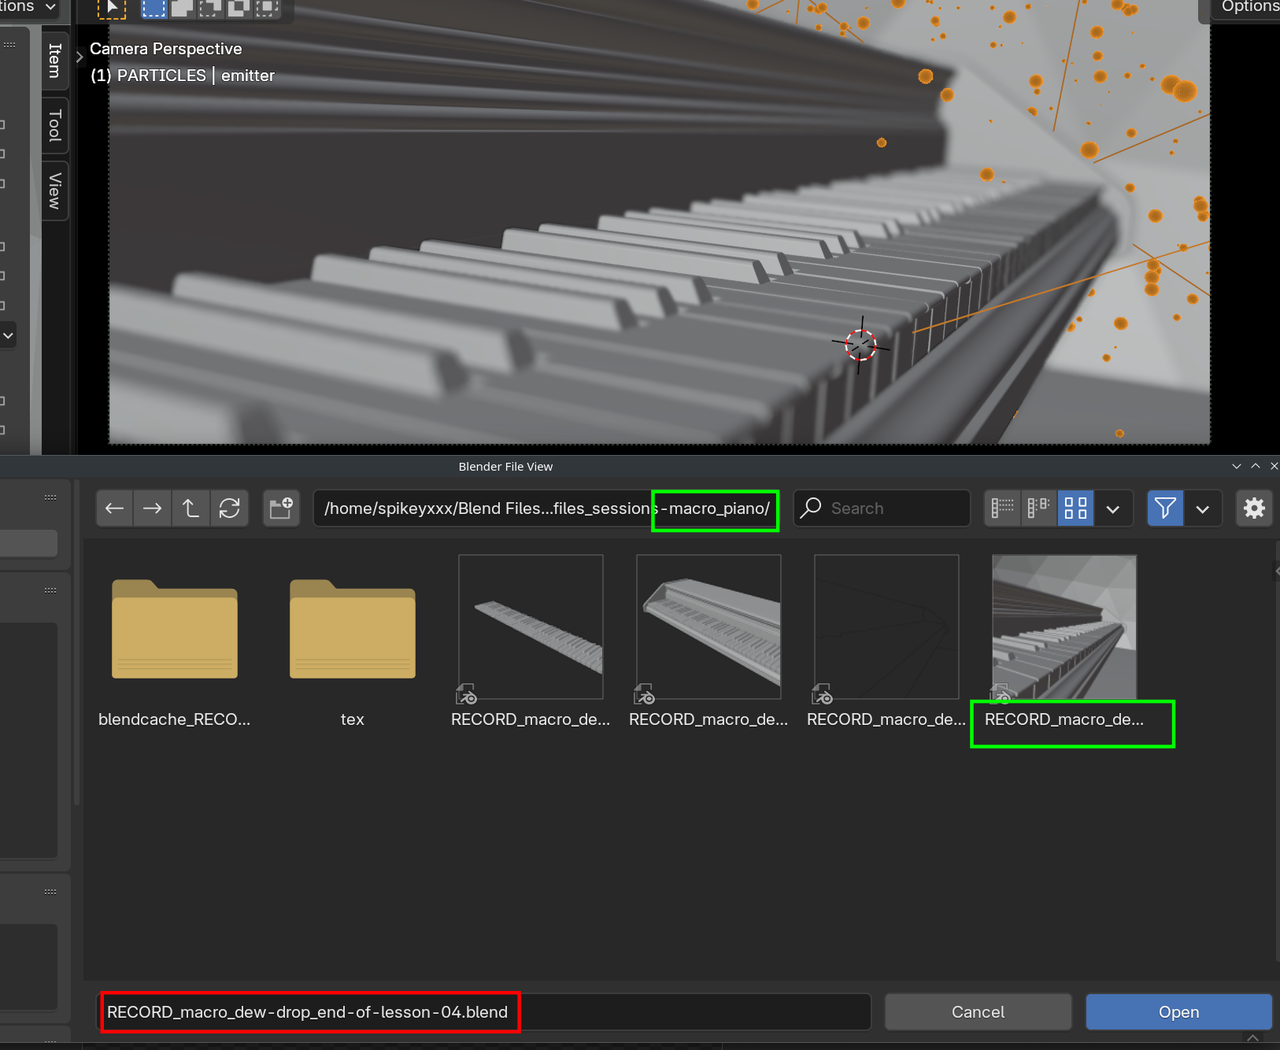This screenshot has height=1050, width=1280.
Task: Expand the filter options dropdown
Action: [1203, 508]
